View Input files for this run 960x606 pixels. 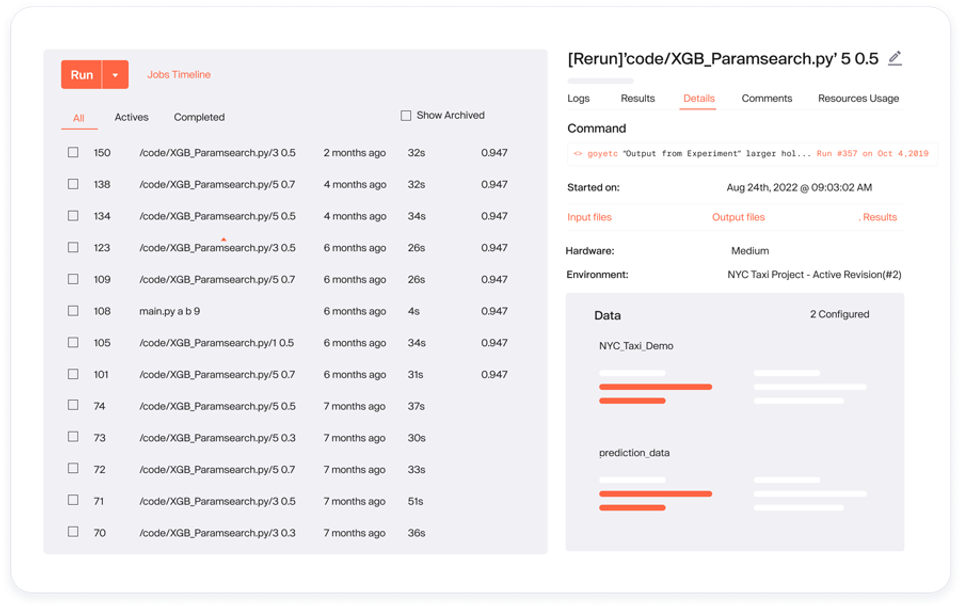pyautogui.click(x=590, y=216)
